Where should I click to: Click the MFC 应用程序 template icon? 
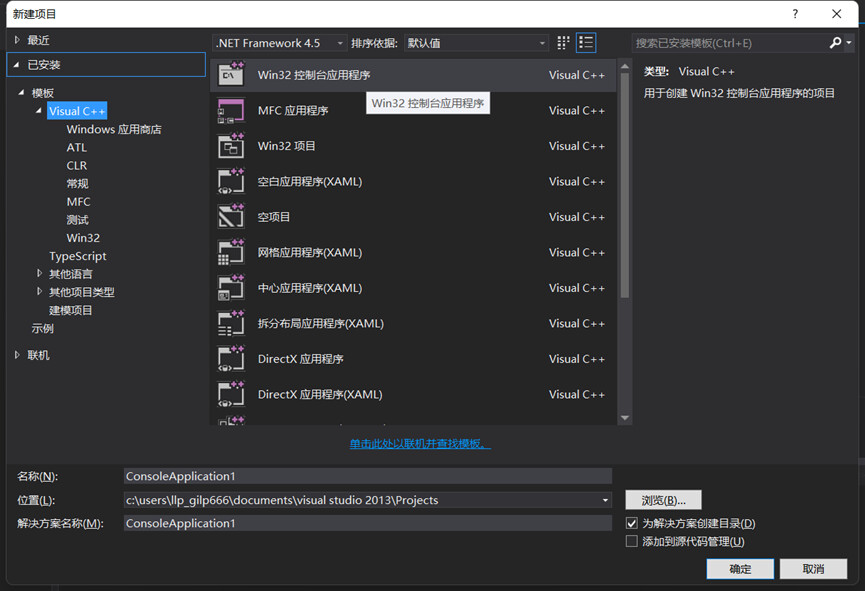[x=231, y=110]
